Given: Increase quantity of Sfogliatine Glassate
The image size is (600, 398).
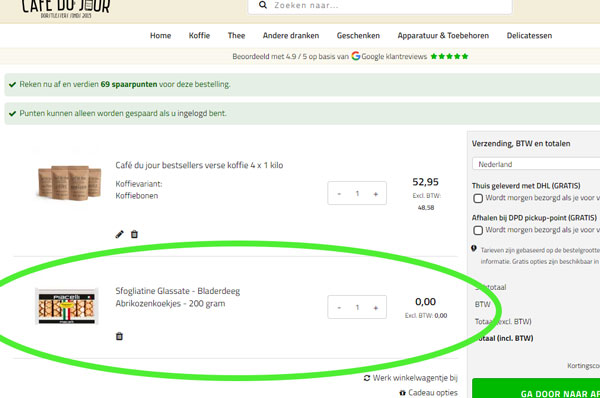Looking at the screenshot, I should click(375, 307).
